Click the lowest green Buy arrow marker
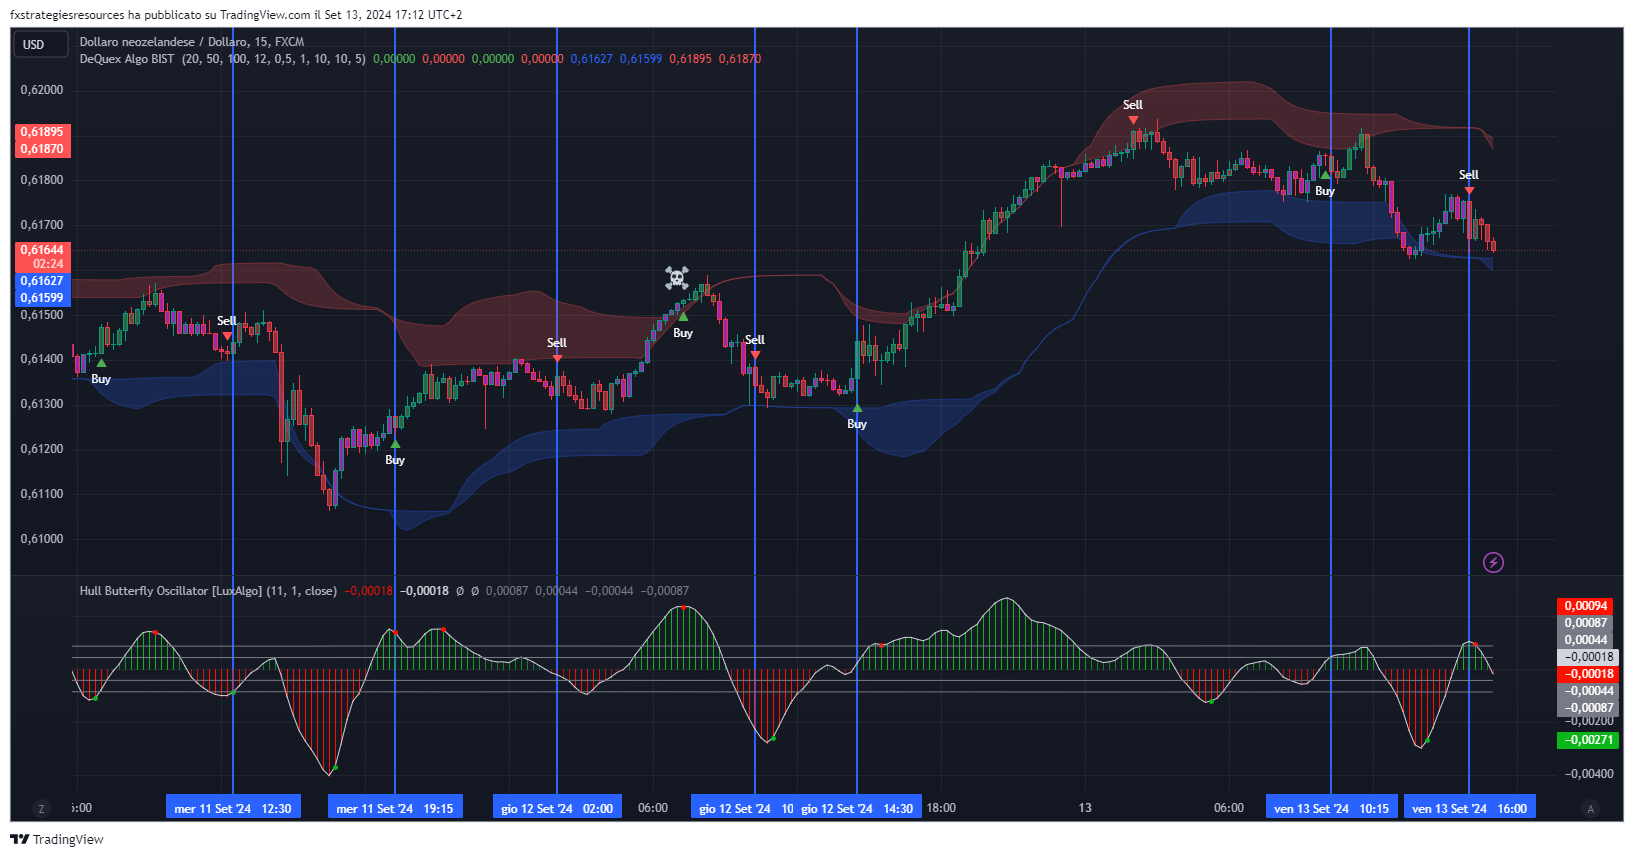 point(395,444)
